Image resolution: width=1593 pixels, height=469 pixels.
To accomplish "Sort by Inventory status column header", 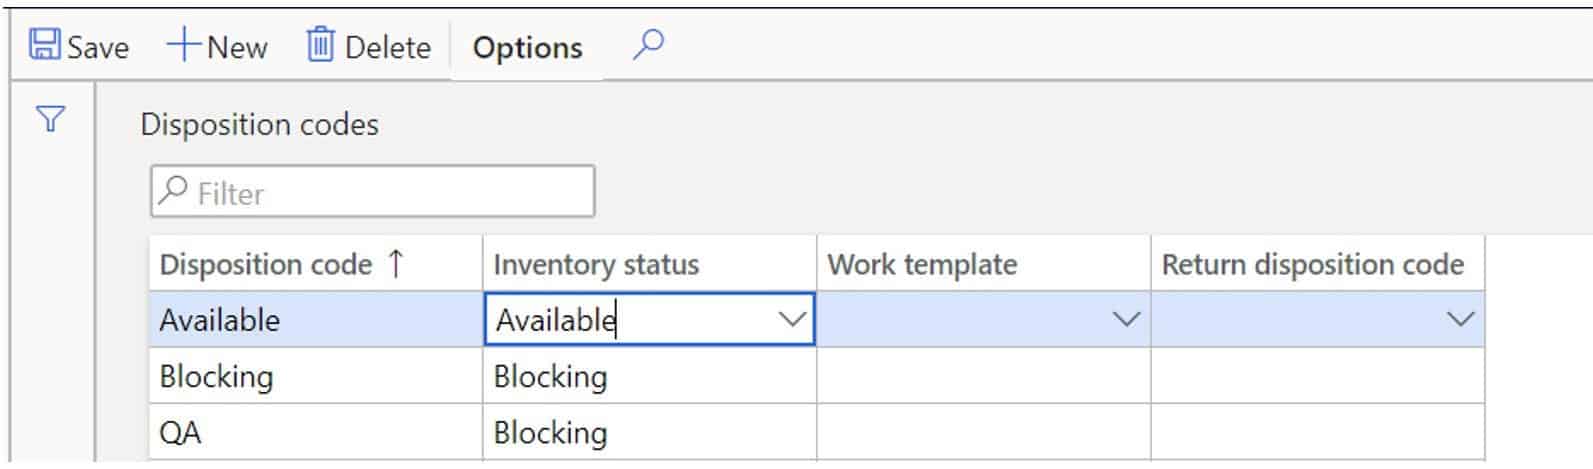I will point(596,265).
